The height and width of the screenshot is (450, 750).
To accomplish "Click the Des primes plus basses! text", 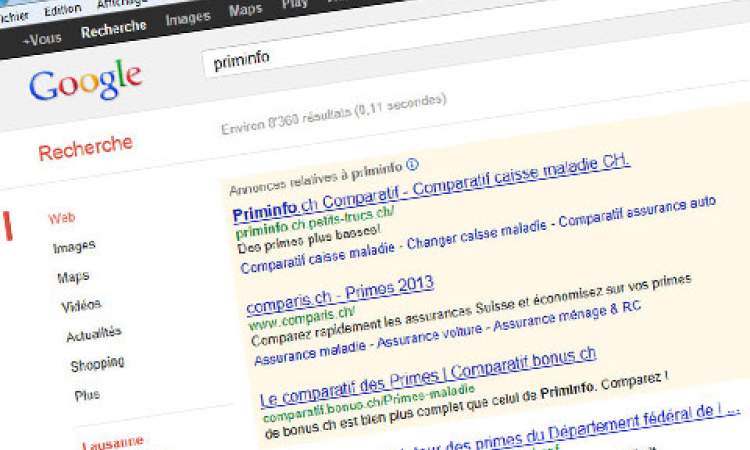I will pos(309,240).
